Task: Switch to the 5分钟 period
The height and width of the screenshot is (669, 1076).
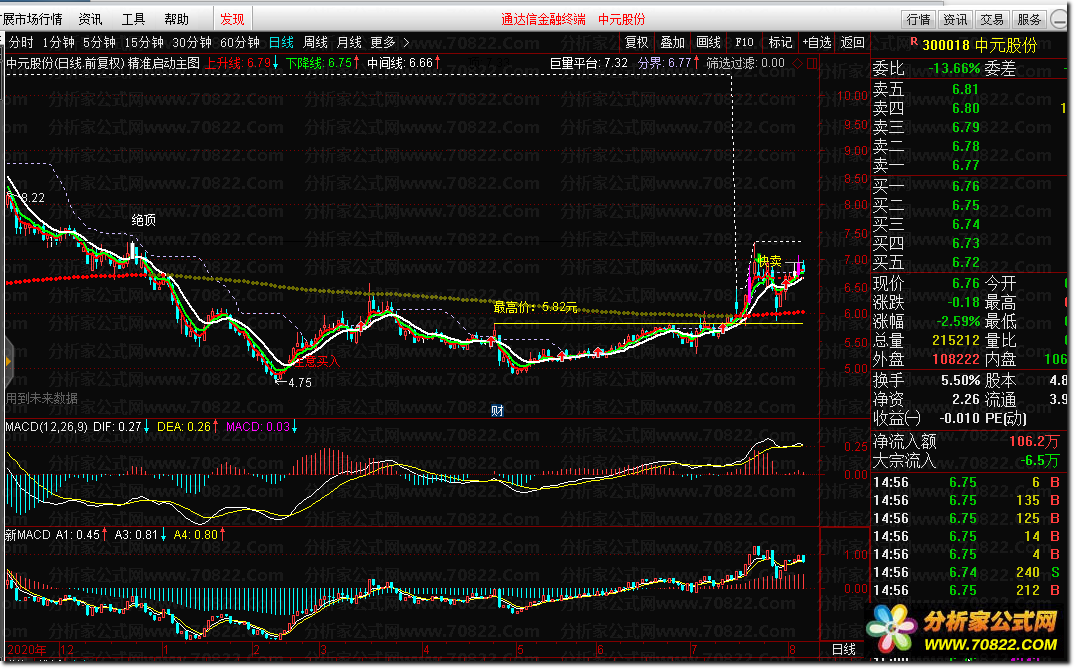Action: (x=100, y=43)
